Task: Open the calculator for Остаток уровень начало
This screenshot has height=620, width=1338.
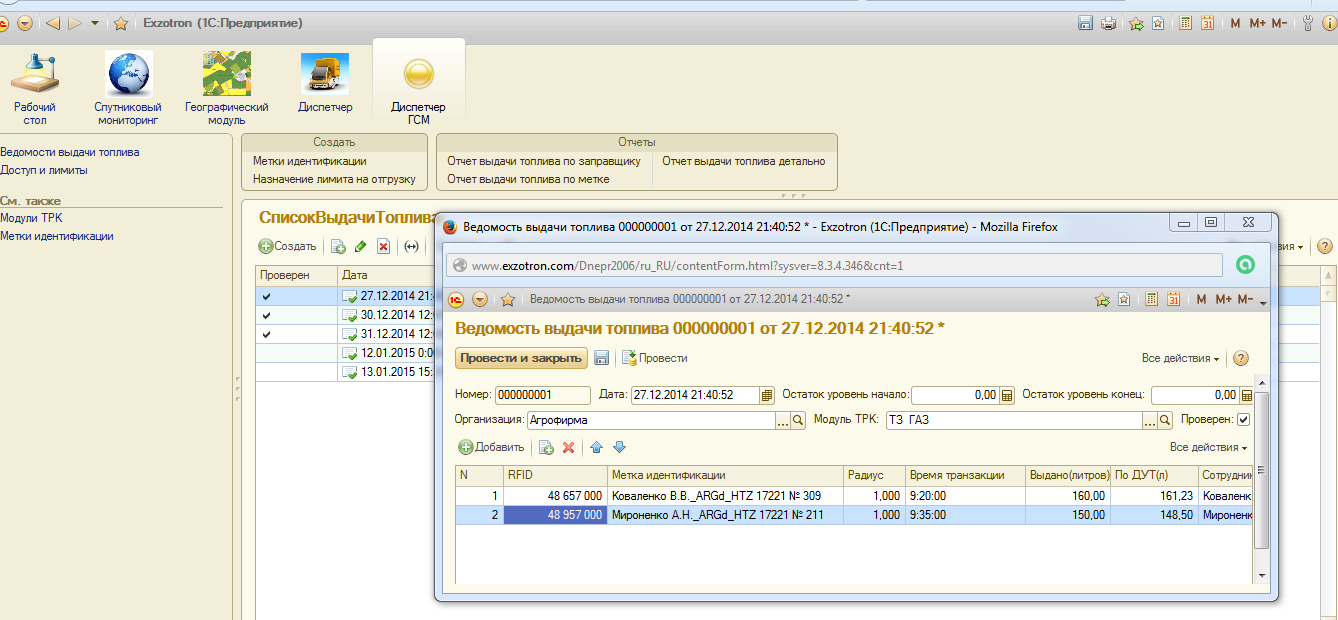Action: (x=1007, y=395)
